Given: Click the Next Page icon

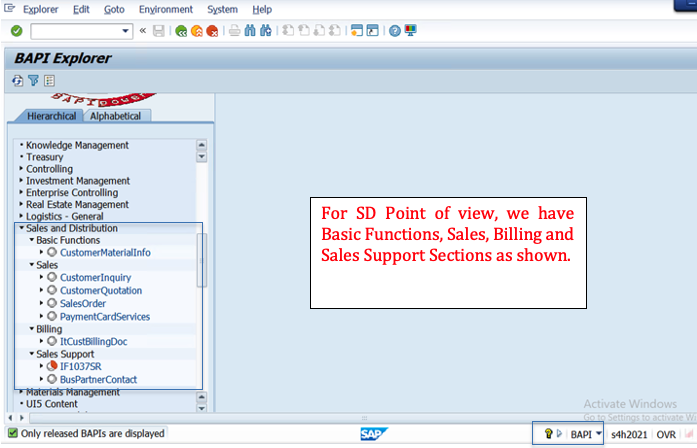Looking at the screenshot, I should coord(319,31).
